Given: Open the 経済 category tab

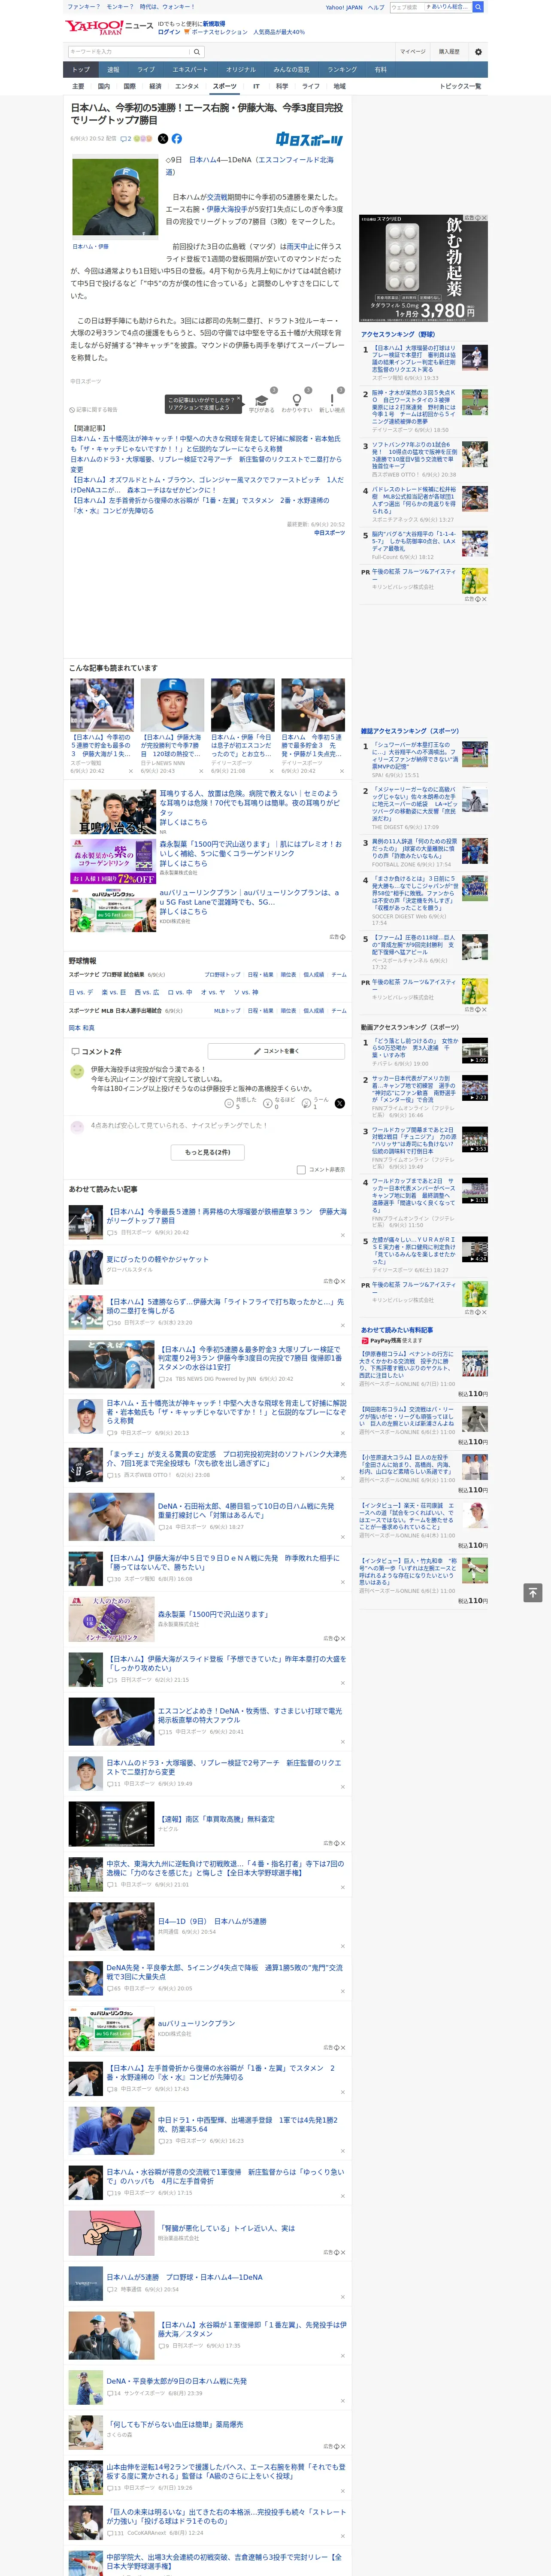Looking at the screenshot, I should [155, 86].
